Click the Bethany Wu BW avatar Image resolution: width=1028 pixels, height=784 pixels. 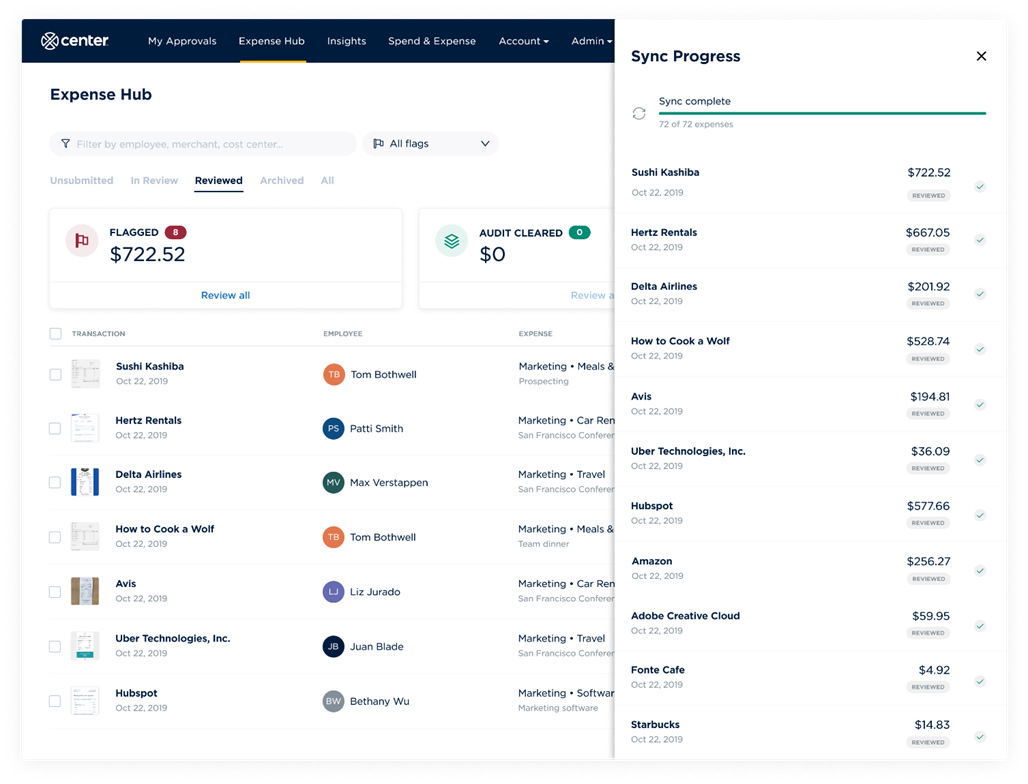coord(334,701)
